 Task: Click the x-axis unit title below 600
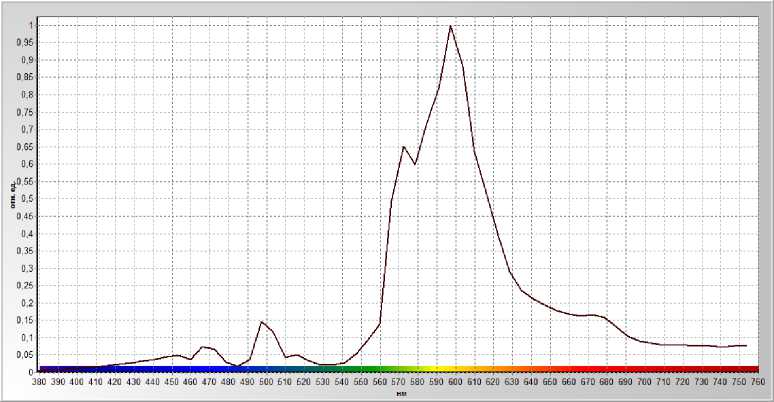(x=401, y=394)
